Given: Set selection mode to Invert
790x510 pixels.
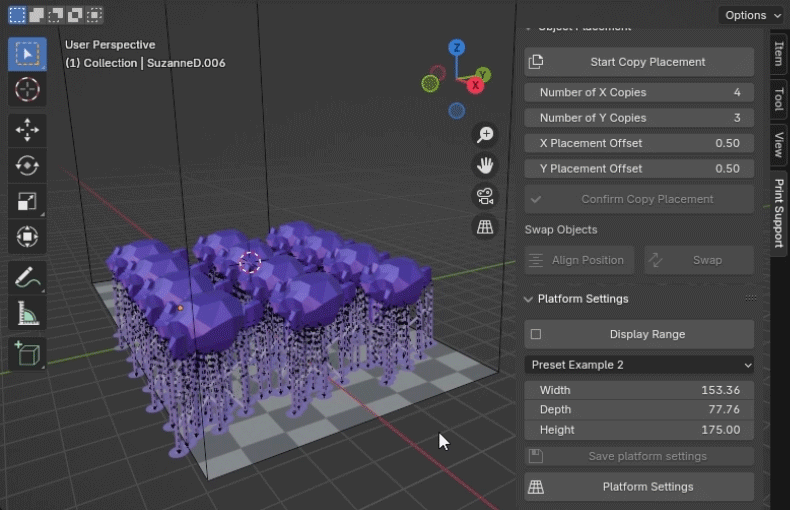Looking at the screenshot, I should [75, 15].
